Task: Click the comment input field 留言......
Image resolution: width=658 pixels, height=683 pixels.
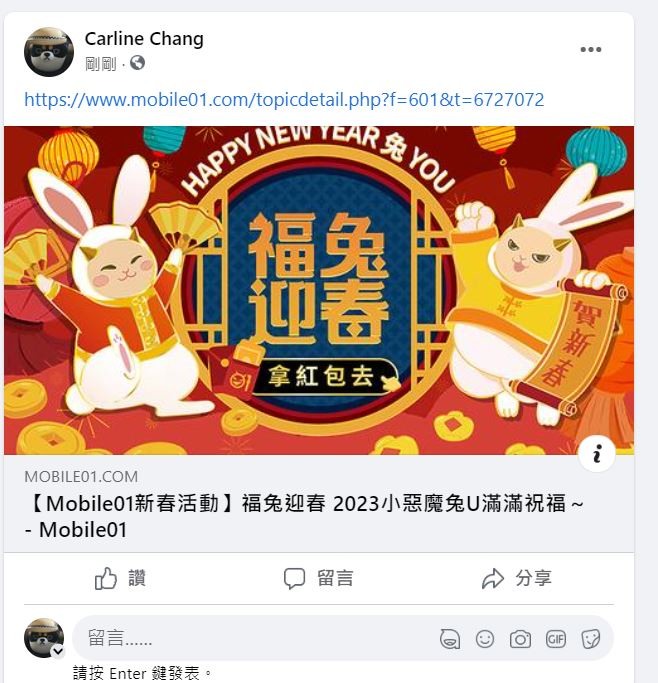Action: pyautogui.click(x=253, y=638)
